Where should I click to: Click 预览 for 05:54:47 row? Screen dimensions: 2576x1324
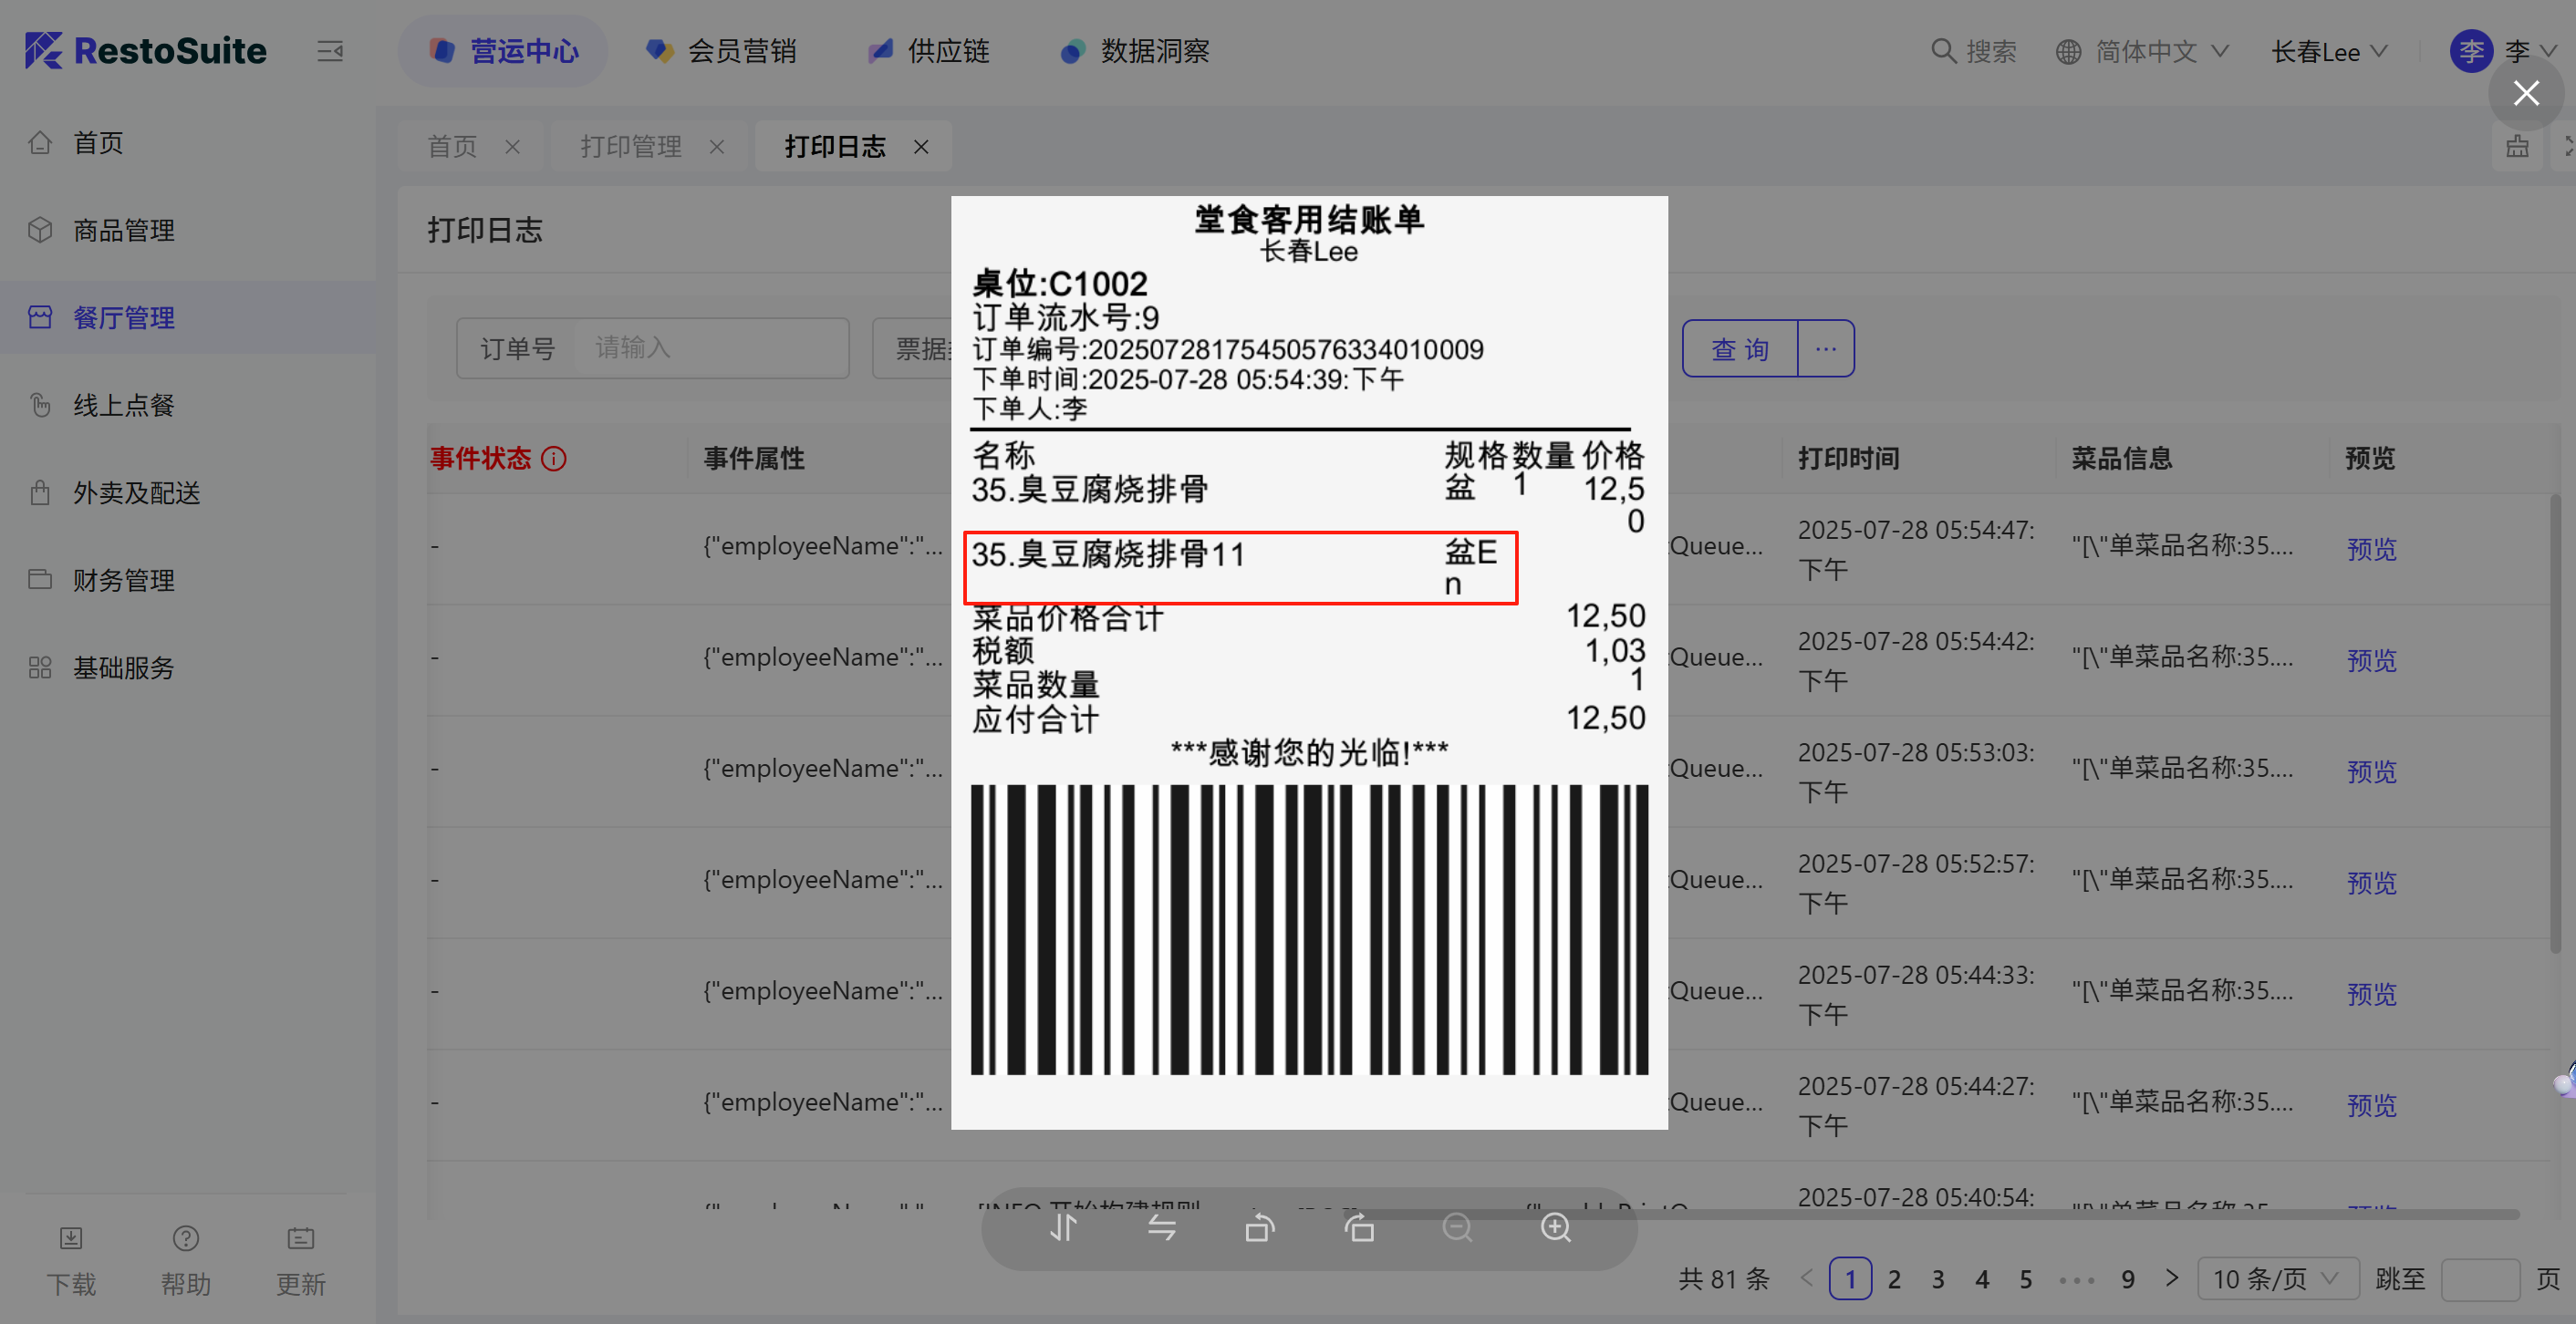(x=2371, y=549)
